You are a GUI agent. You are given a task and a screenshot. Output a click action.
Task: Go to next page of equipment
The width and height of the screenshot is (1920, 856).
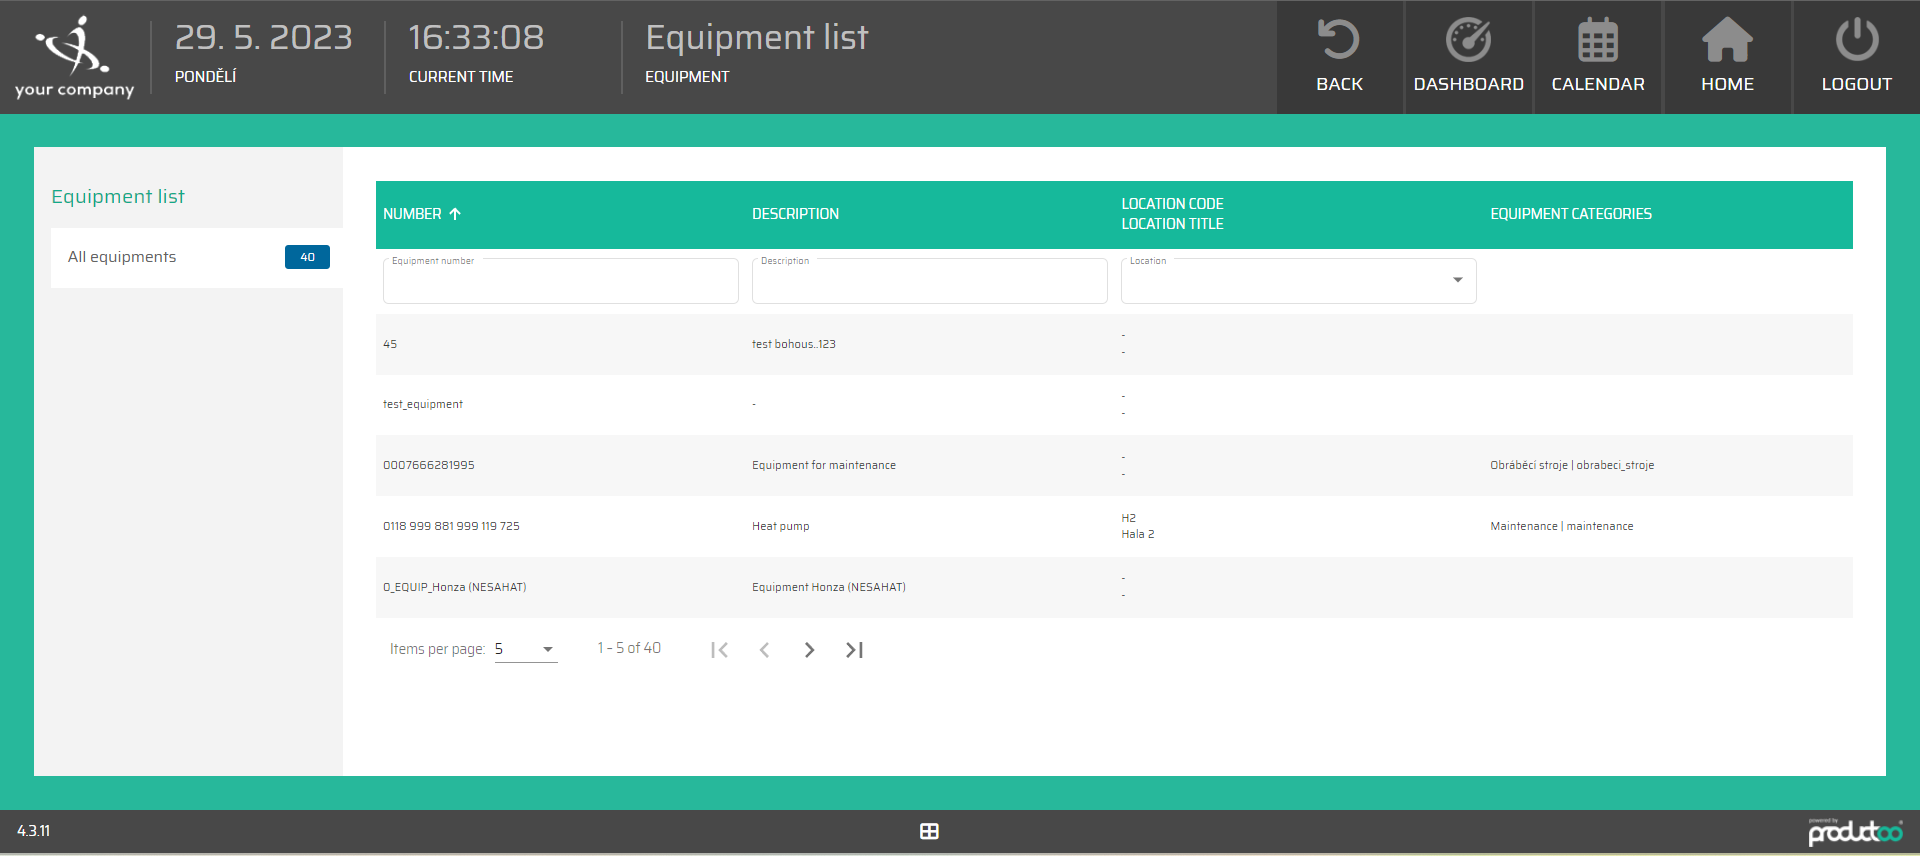tap(809, 650)
